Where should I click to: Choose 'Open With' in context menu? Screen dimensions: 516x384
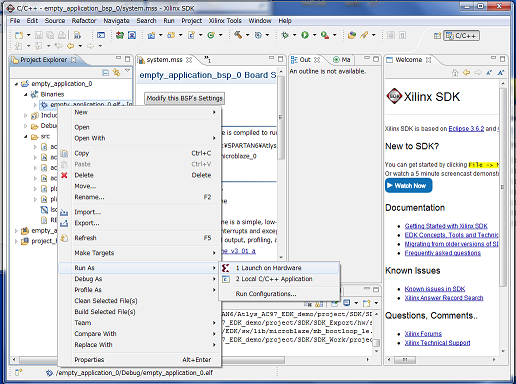139,138
